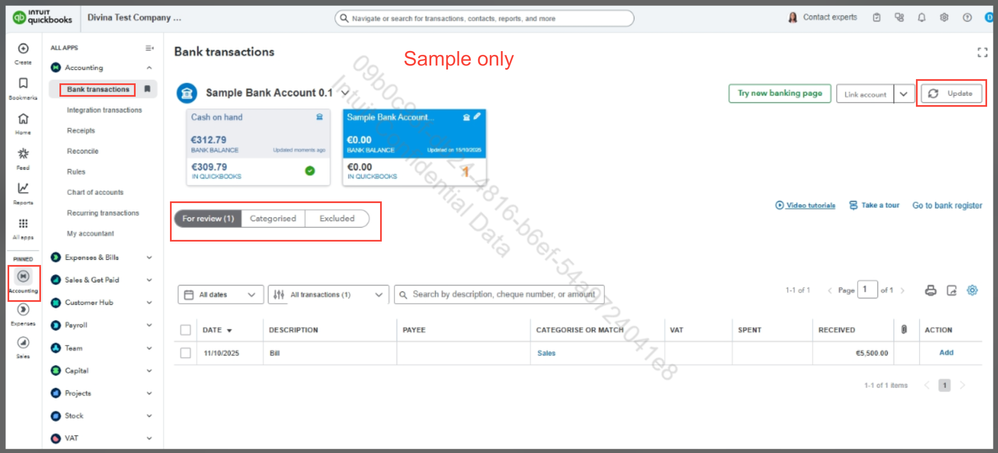Open Bookmarks in left rail
Screen dimensions: 998x453
[23, 83]
